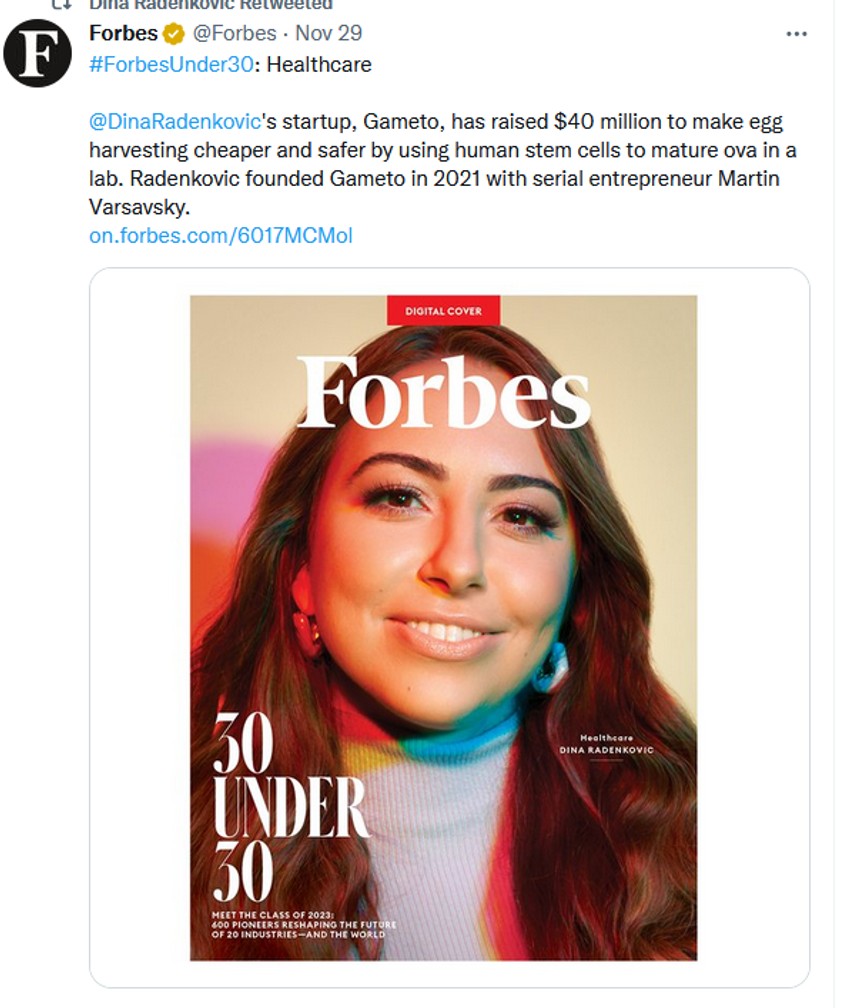850x1008 pixels.
Task: Click the 'Healthcare DINA RADENKOVIC' cover caption
Action: point(603,743)
